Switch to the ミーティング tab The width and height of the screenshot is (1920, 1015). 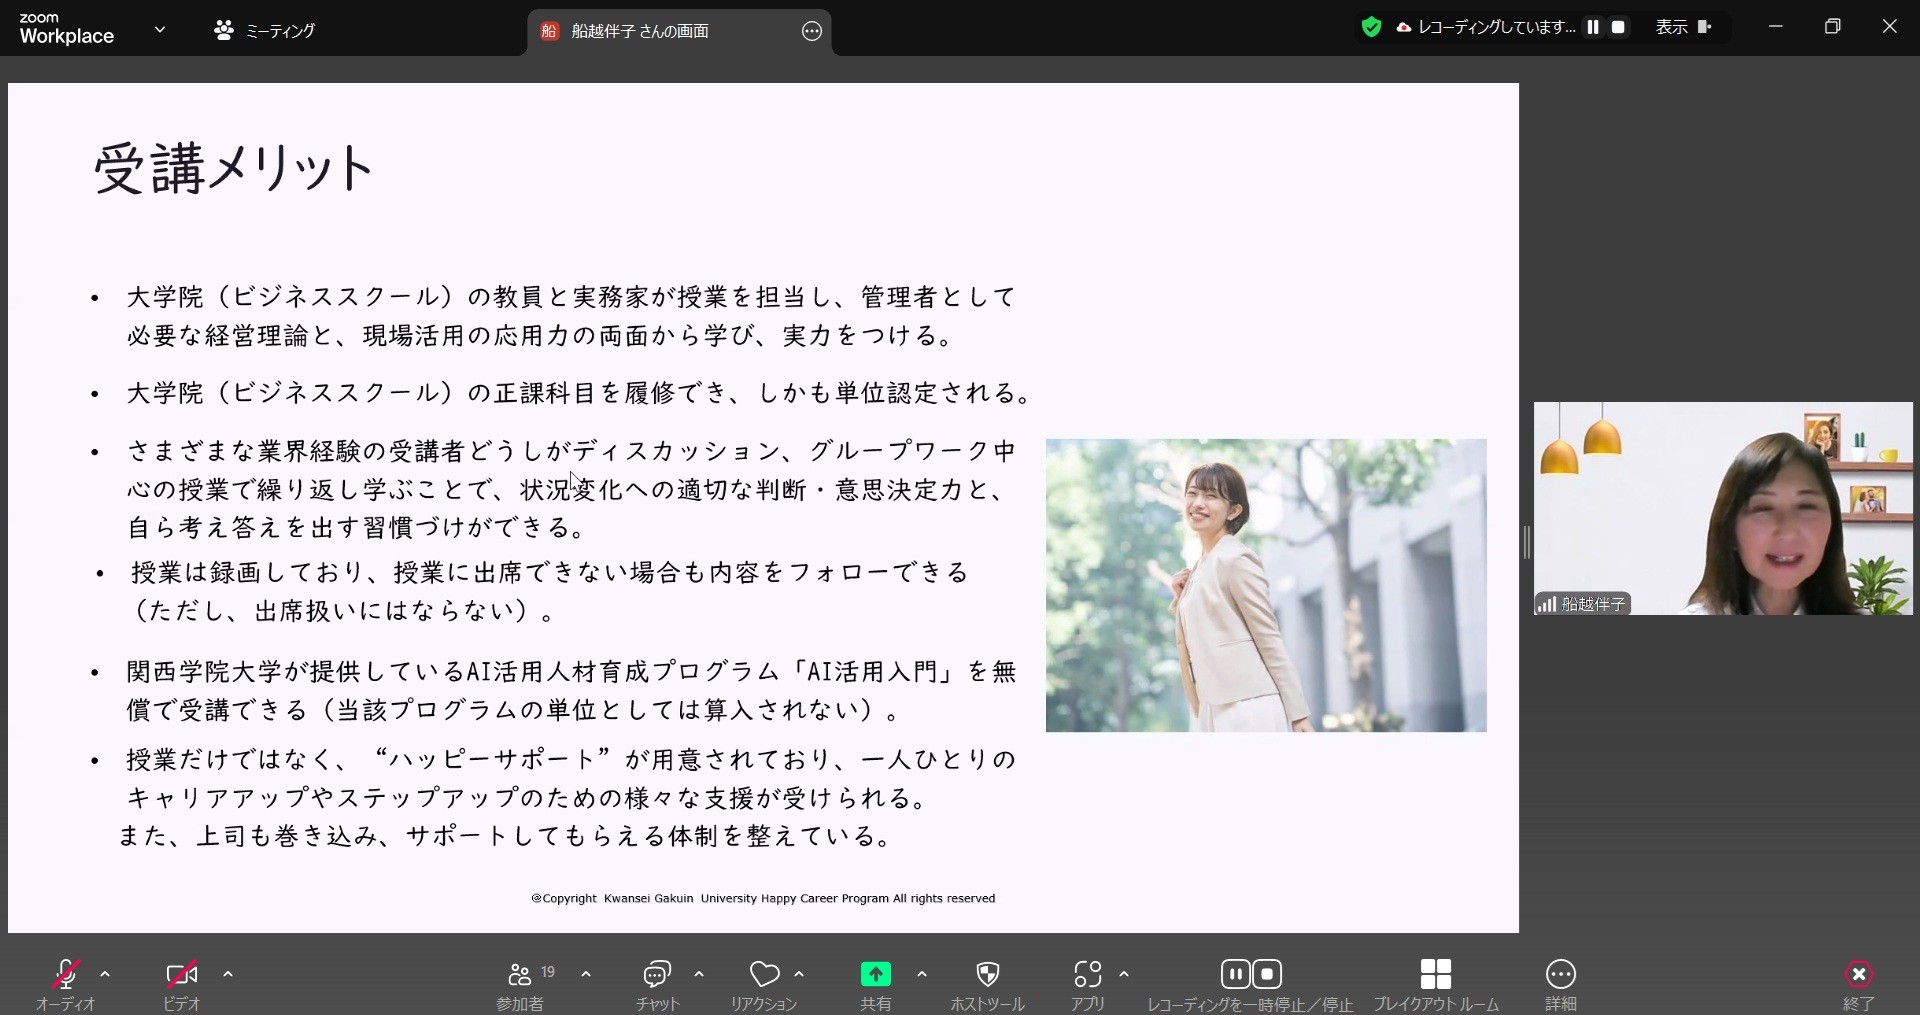click(x=265, y=31)
